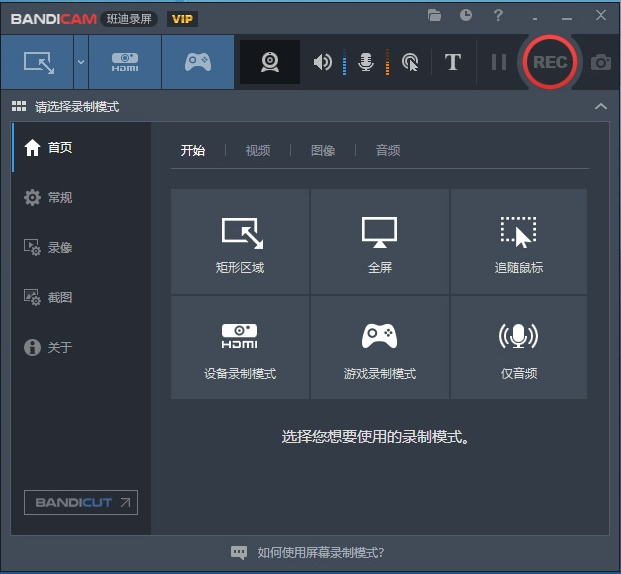This screenshot has width=621, height=574.
Task: Choose the 追随鼠标 tile
Action: [519, 242]
